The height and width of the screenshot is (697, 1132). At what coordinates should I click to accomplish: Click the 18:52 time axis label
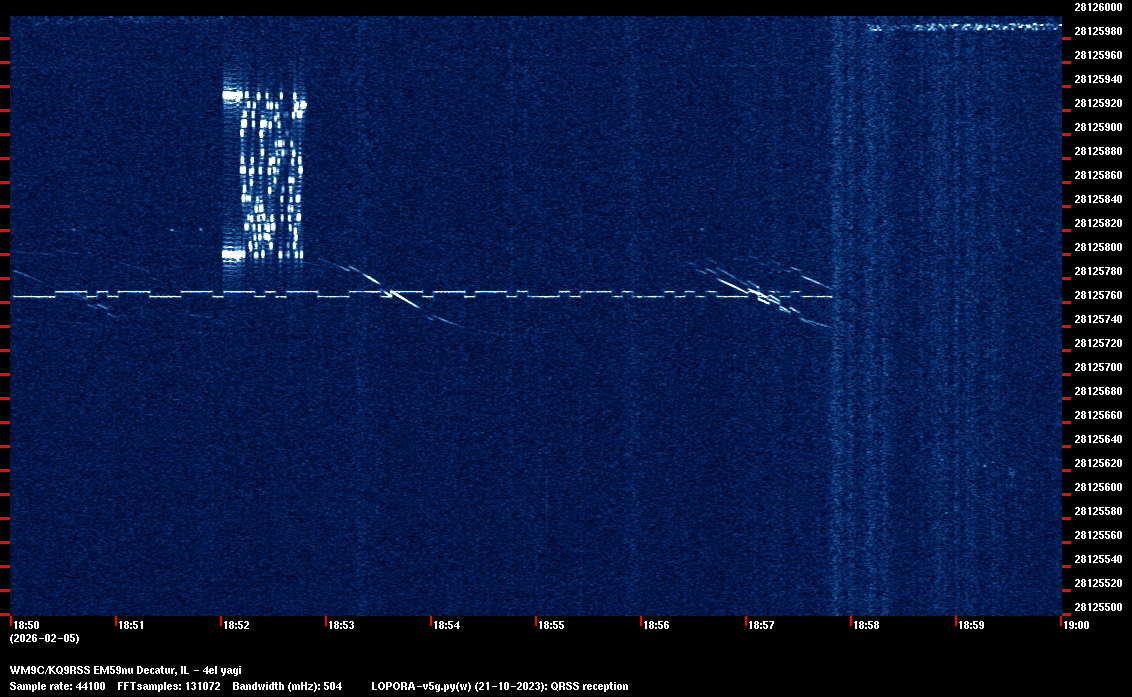(x=236, y=626)
